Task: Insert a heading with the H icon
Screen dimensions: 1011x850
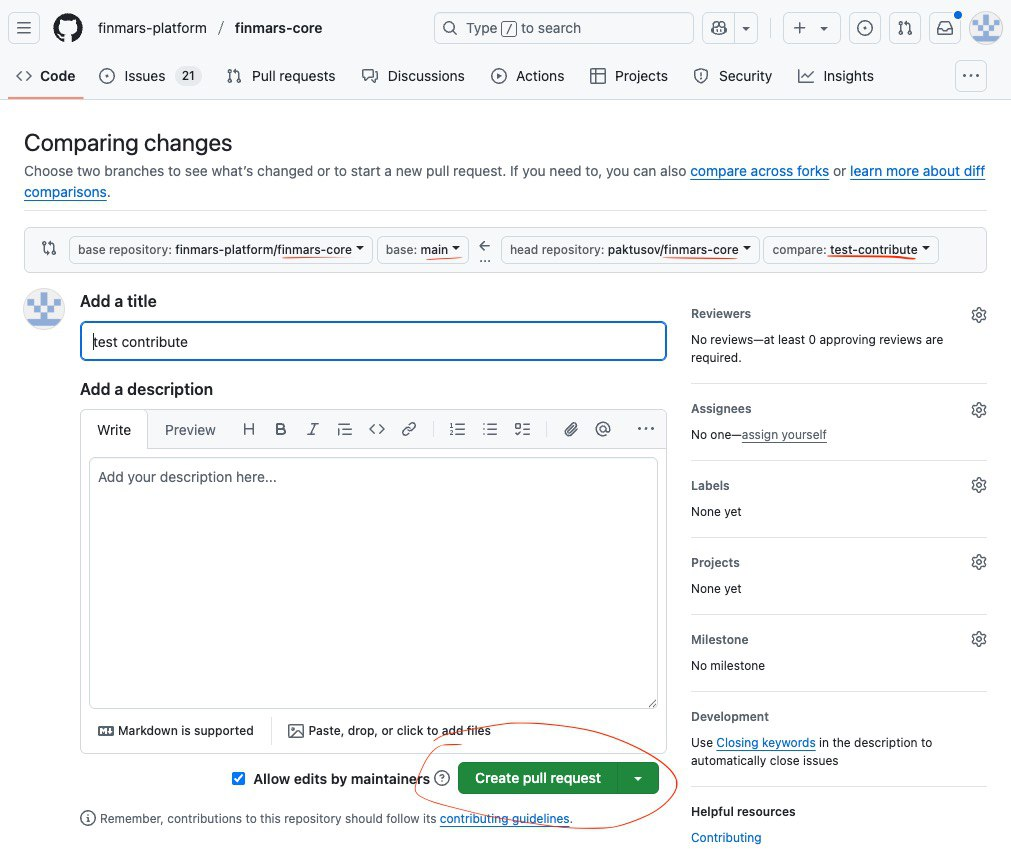Action: coord(248,430)
